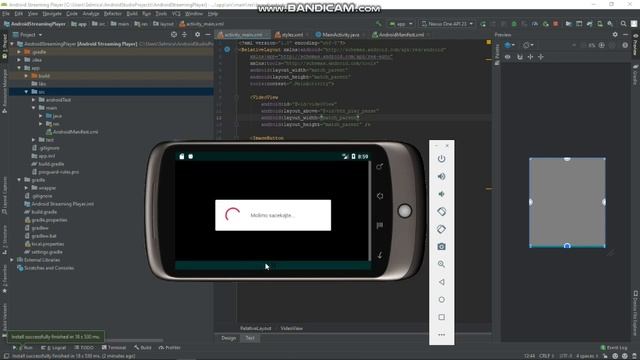Open the app run configuration dropdown
Viewport: 640px width, 360px height.
(x=401, y=24)
